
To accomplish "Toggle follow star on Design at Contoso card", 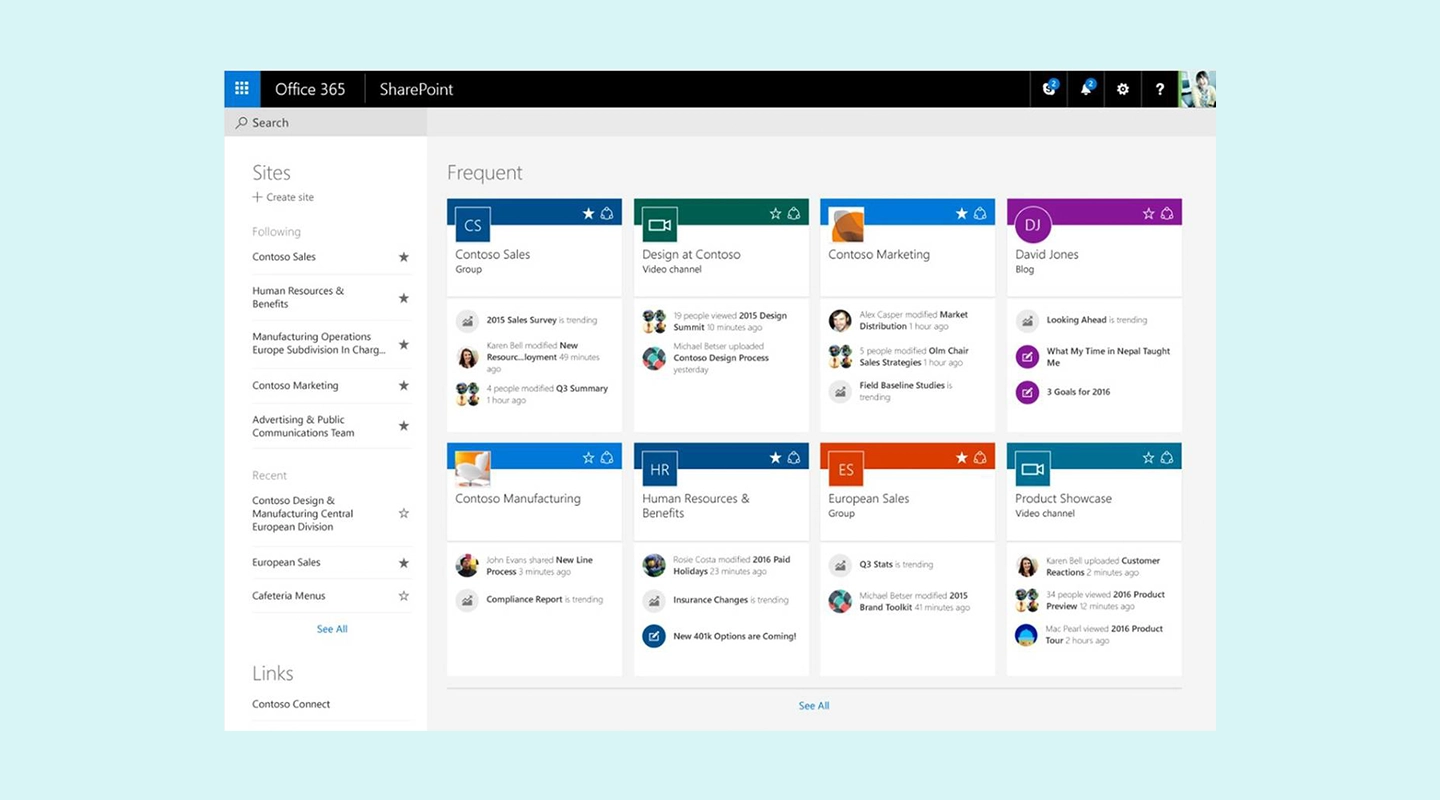I will click(x=775, y=213).
